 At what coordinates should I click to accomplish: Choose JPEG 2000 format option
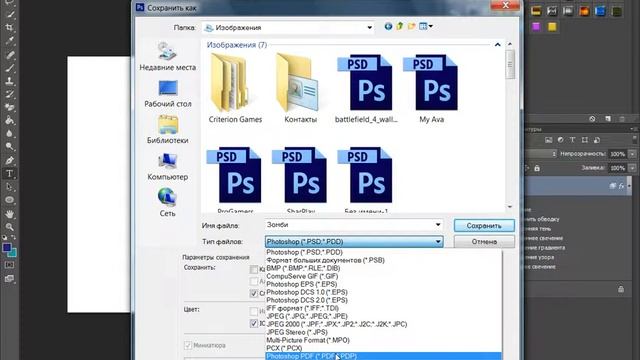(383, 324)
